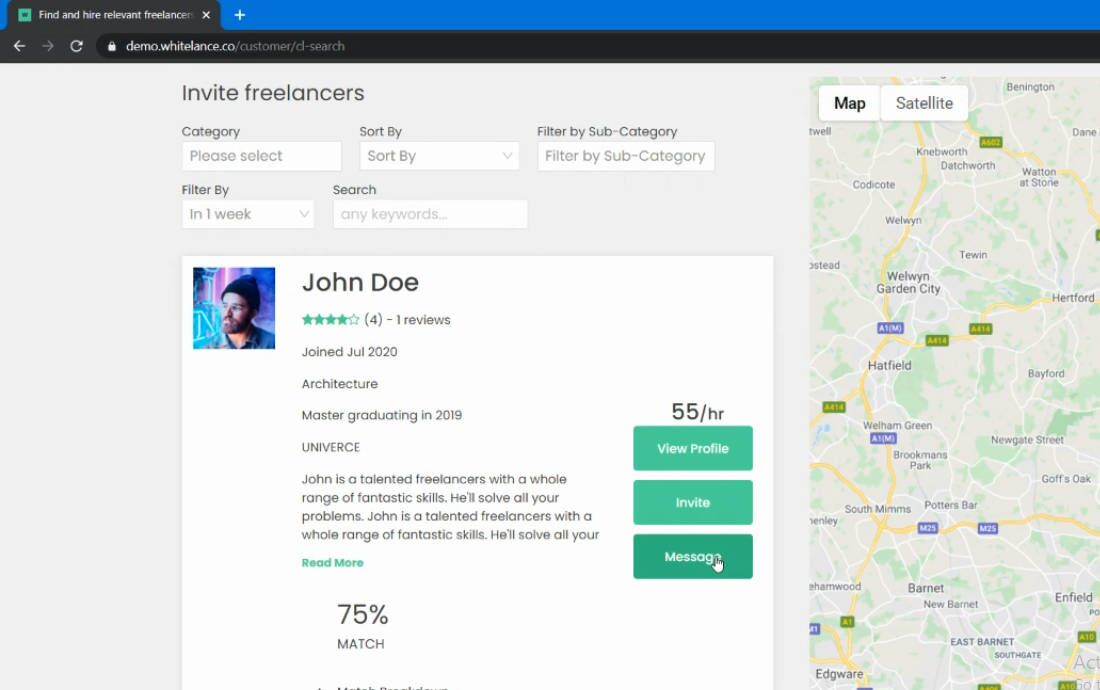
Task: Click the 'Invite freelancers' page heading
Action: coord(273,93)
